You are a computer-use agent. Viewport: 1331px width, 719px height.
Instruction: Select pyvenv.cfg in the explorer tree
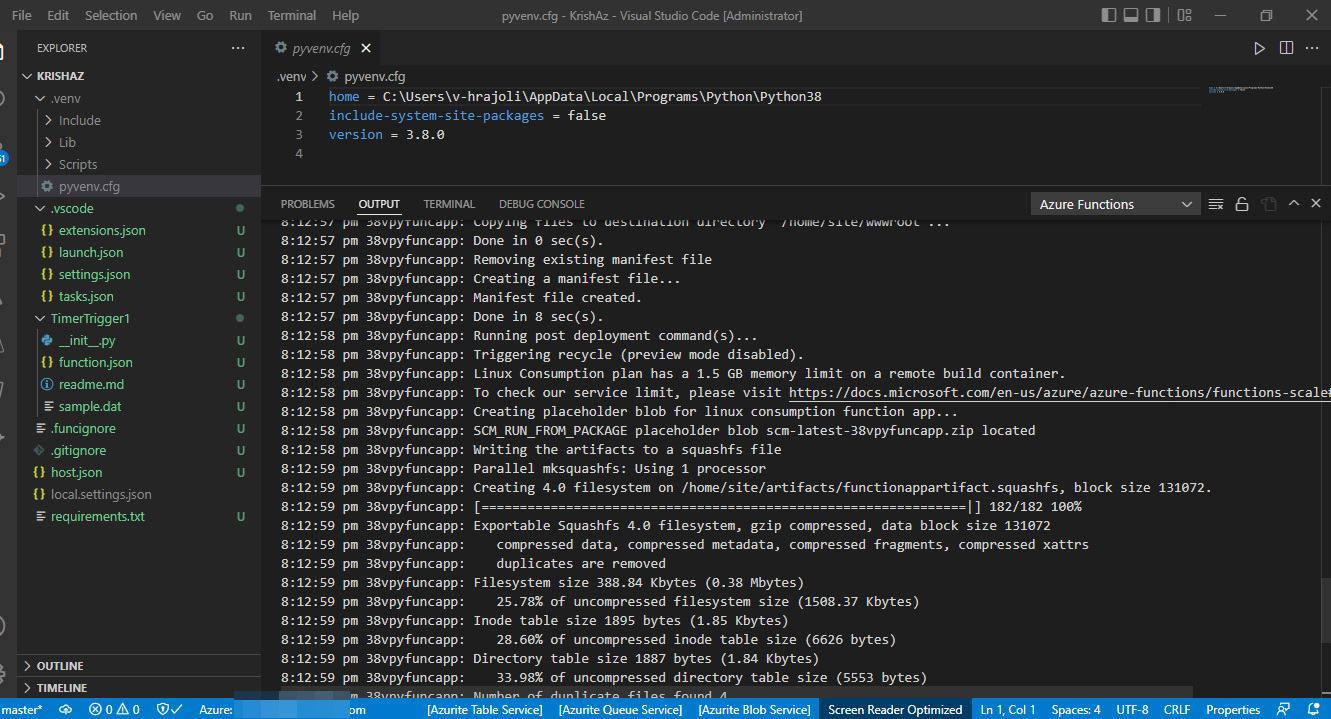[x=140, y=186]
